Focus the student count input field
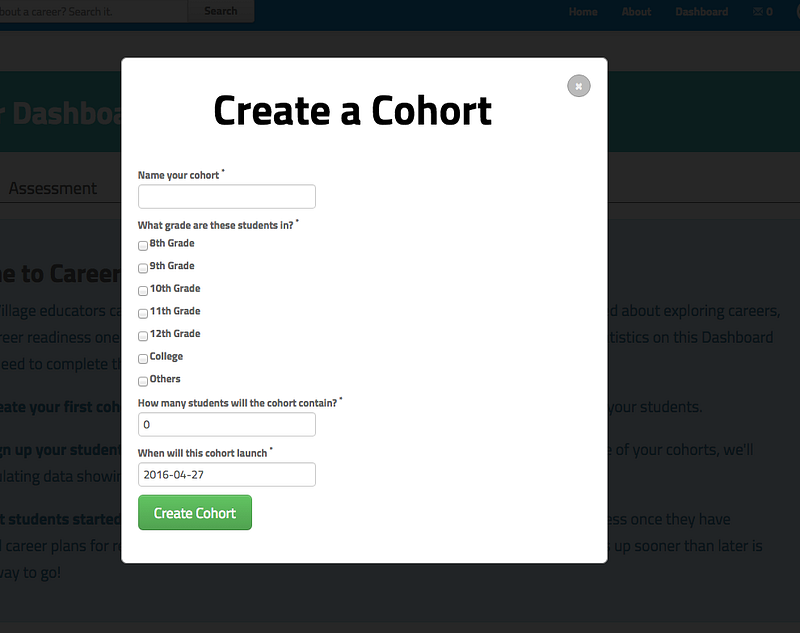The height and width of the screenshot is (633, 800). pos(227,424)
